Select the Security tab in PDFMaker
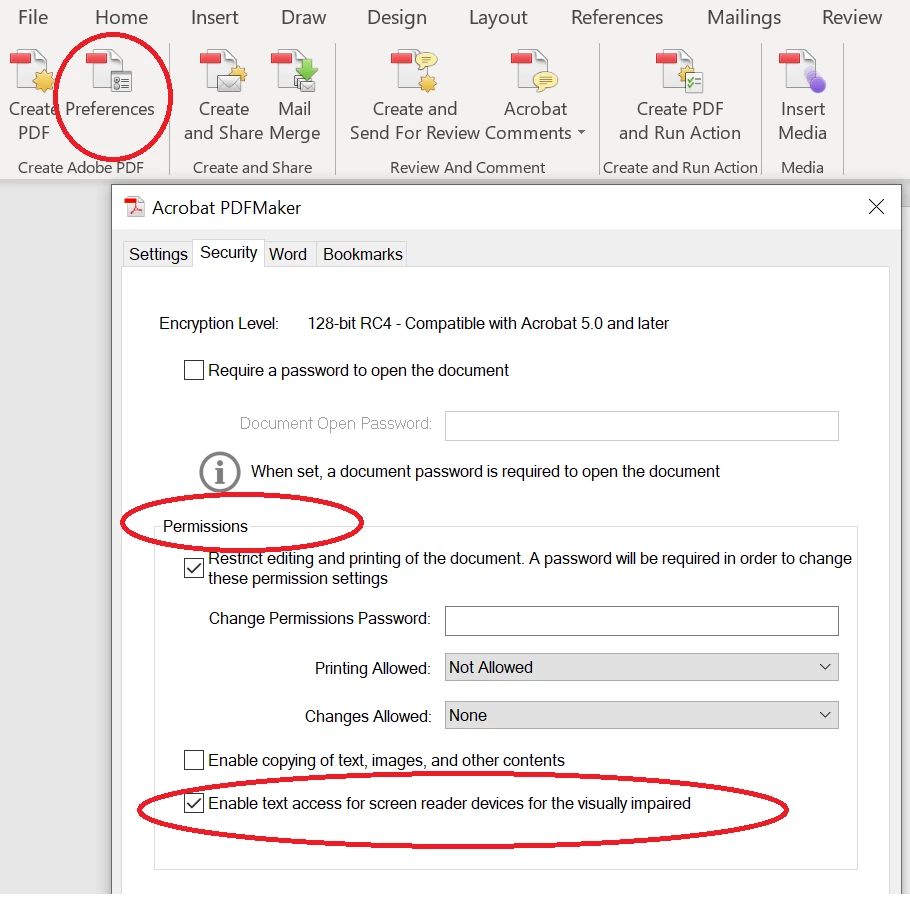This screenshot has height=906, width=910. point(229,252)
